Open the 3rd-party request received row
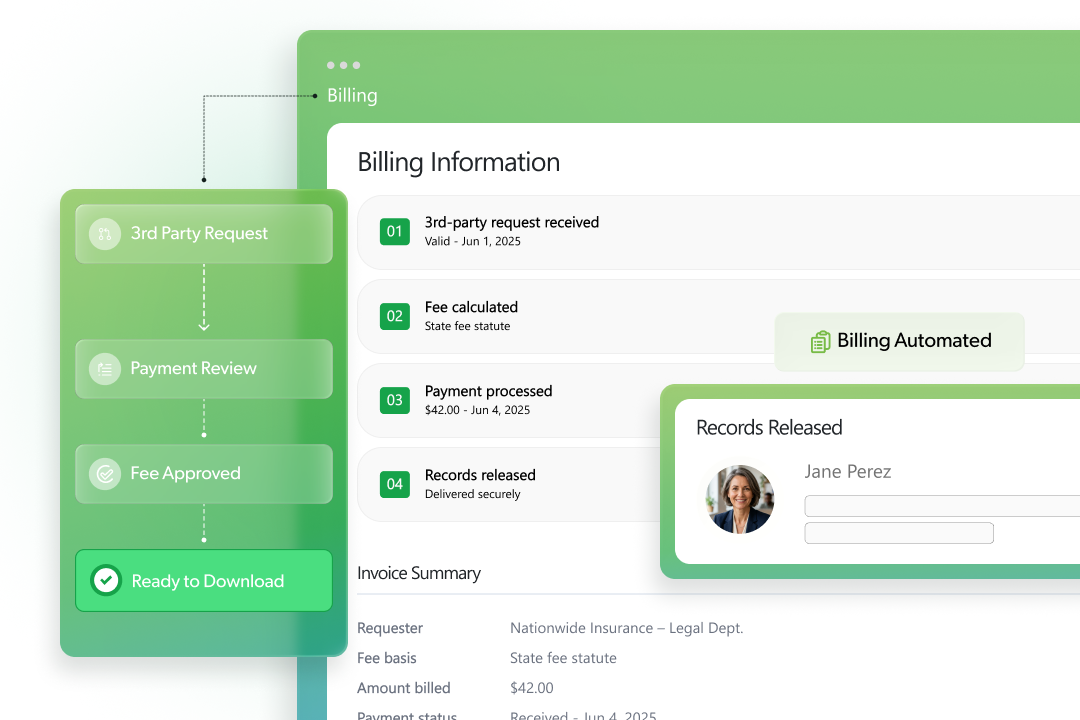Image resolution: width=1080 pixels, height=720 pixels. tap(718, 232)
